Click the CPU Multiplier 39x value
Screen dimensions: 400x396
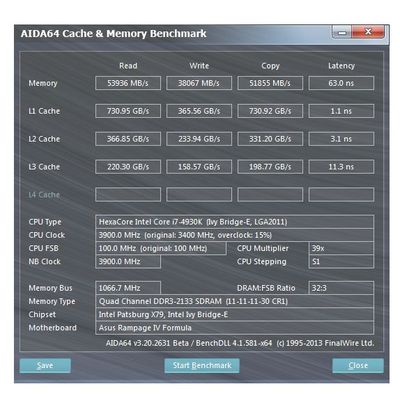point(341,248)
